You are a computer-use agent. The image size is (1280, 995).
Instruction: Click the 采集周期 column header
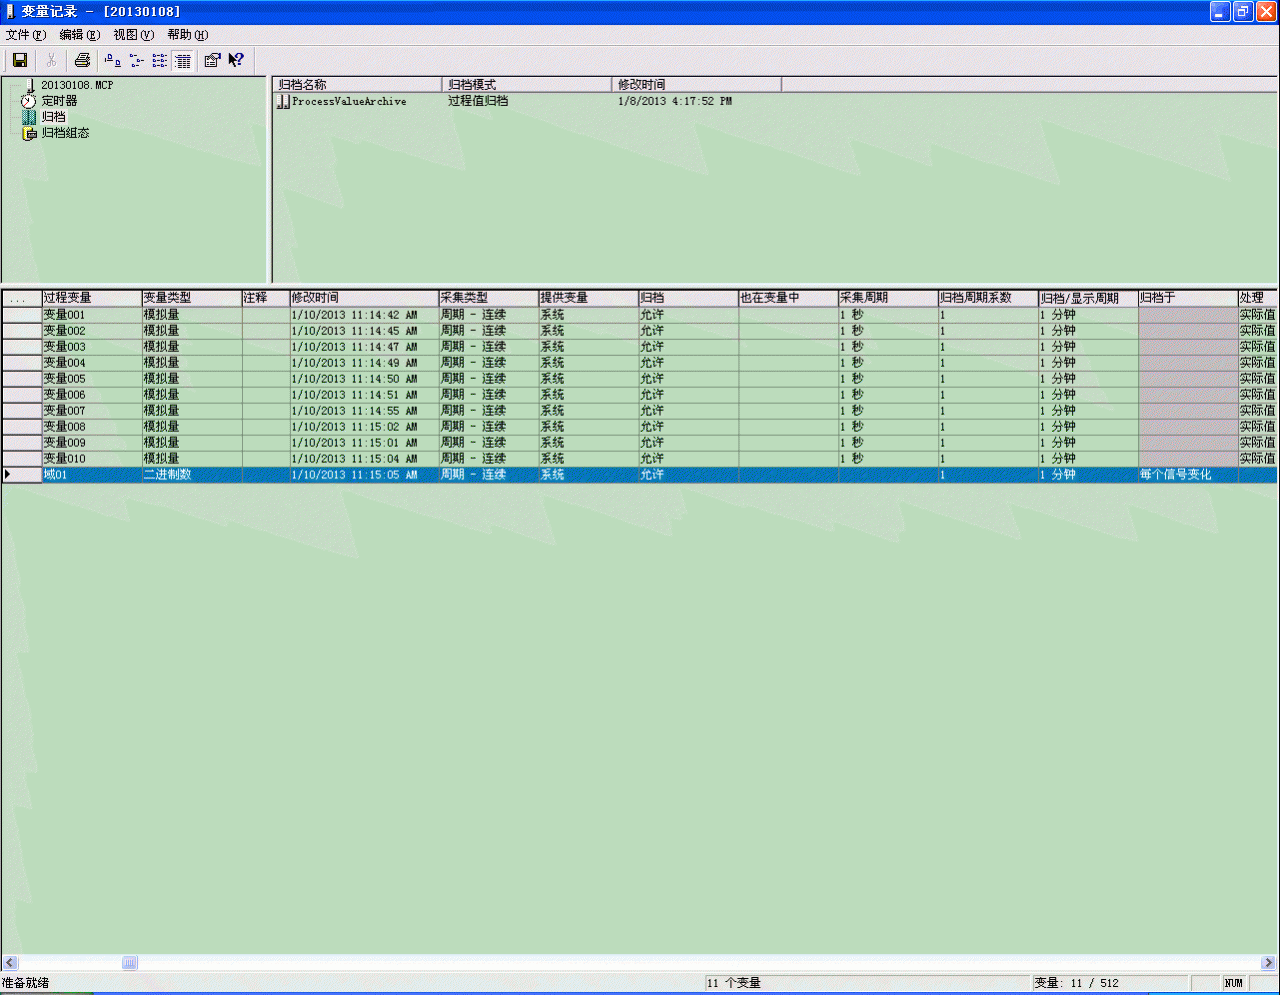(x=888, y=297)
